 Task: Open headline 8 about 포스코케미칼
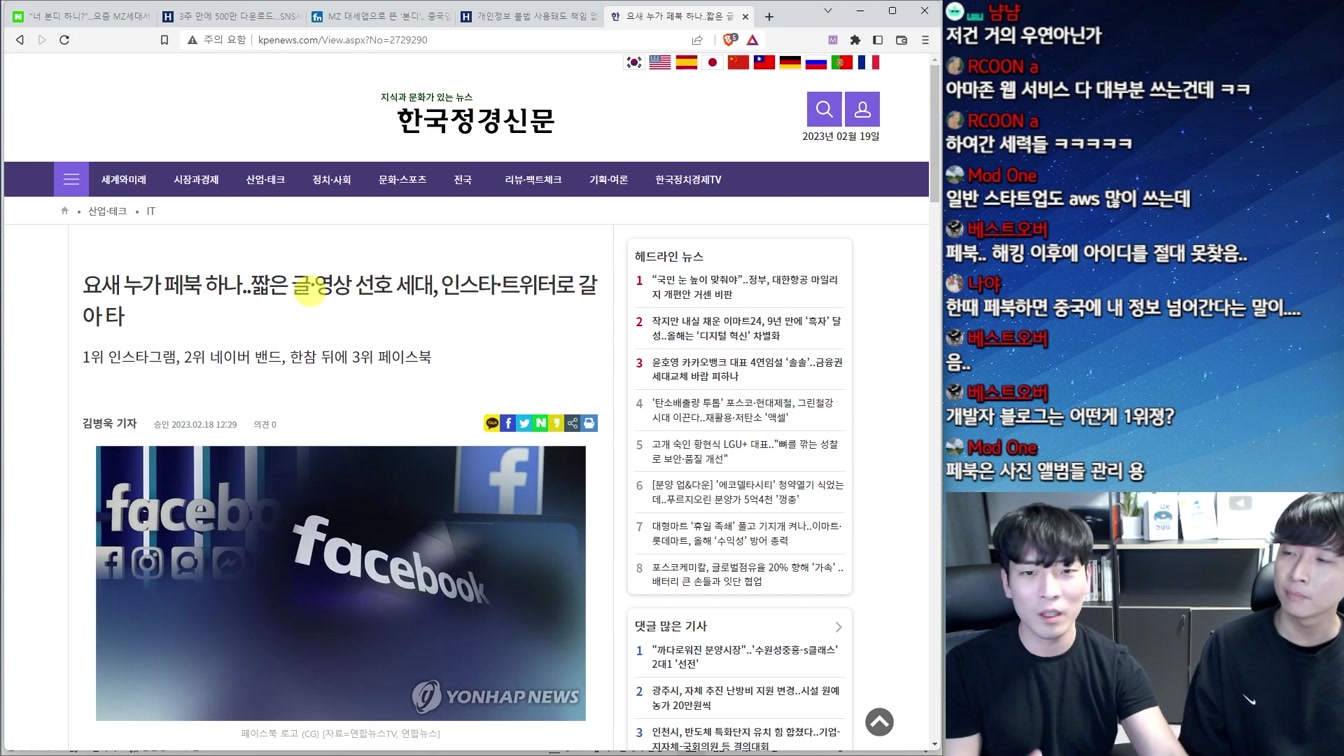click(747, 574)
